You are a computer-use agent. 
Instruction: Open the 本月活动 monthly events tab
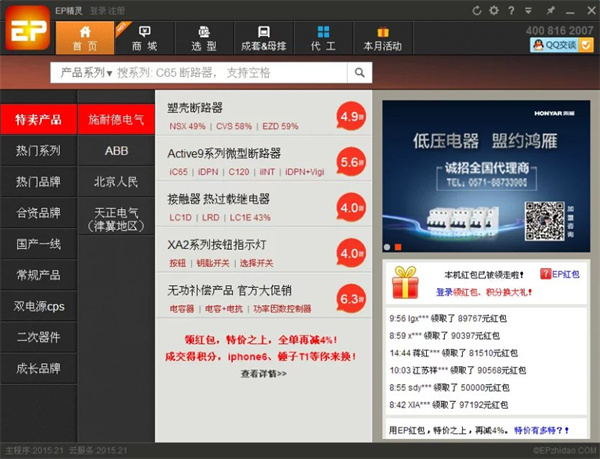383,38
